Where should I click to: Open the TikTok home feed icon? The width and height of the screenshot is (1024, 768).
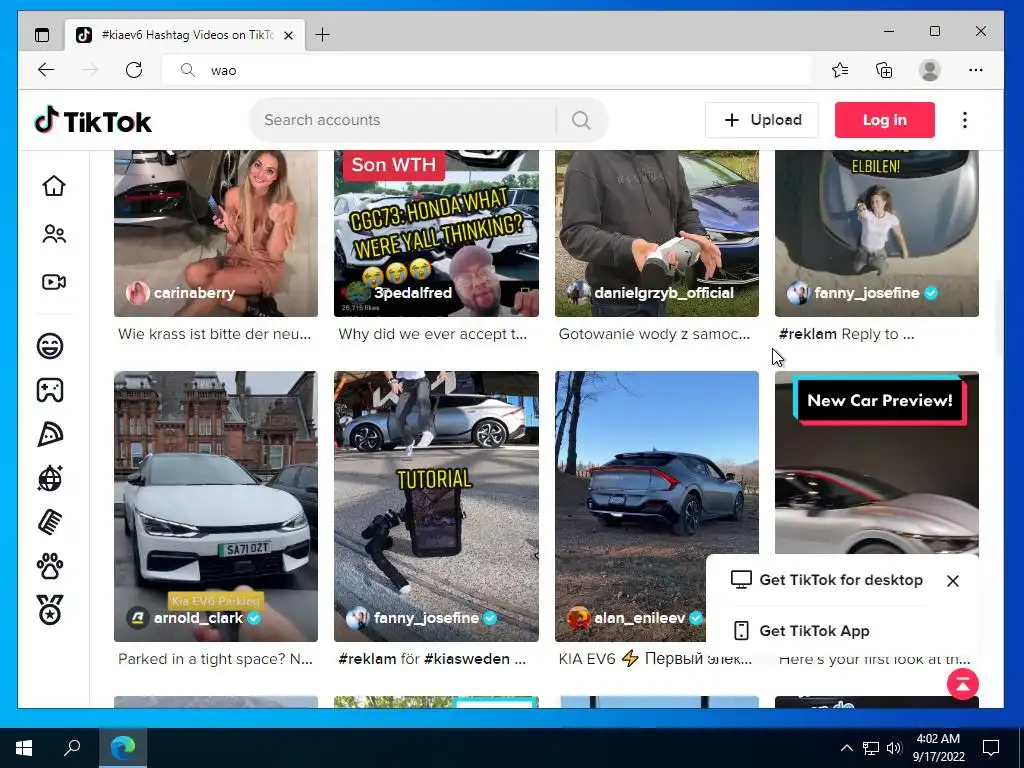[x=54, y=186]
